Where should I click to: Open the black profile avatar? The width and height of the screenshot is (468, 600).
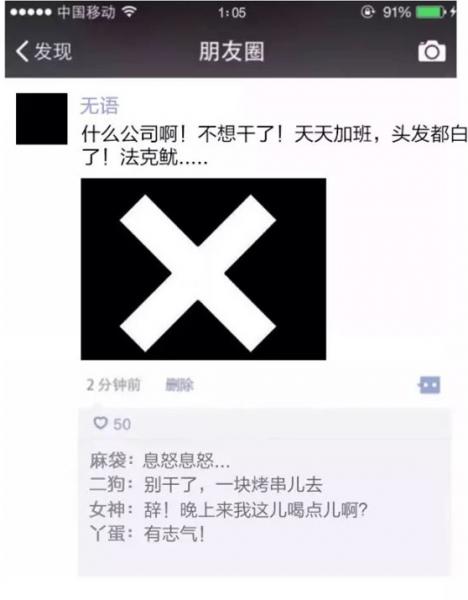42,119
